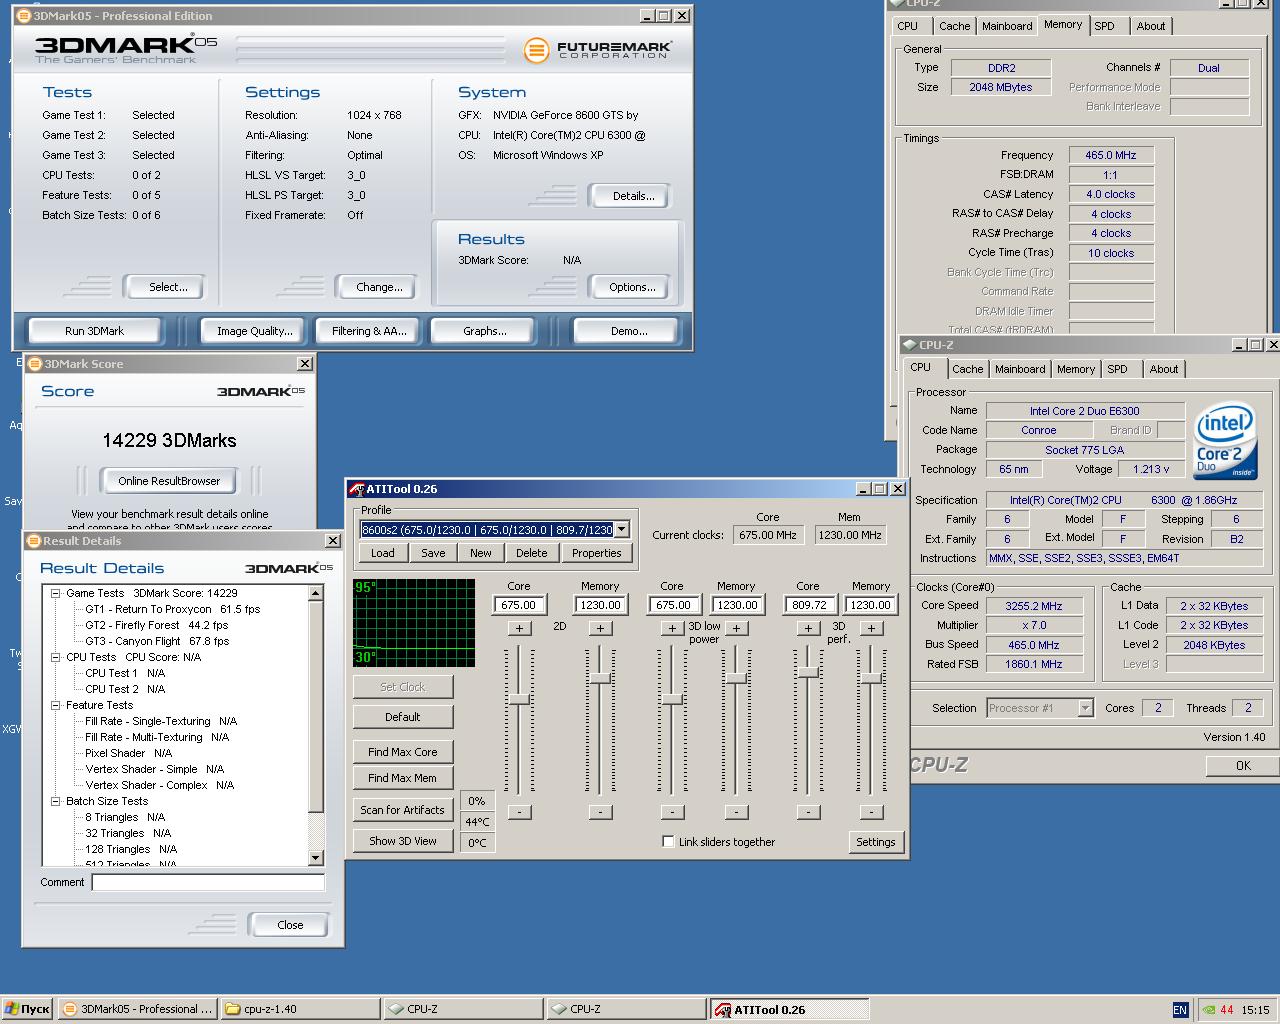
Task: Click the EN language indicator in tray
Action: pos(1180,1010)
